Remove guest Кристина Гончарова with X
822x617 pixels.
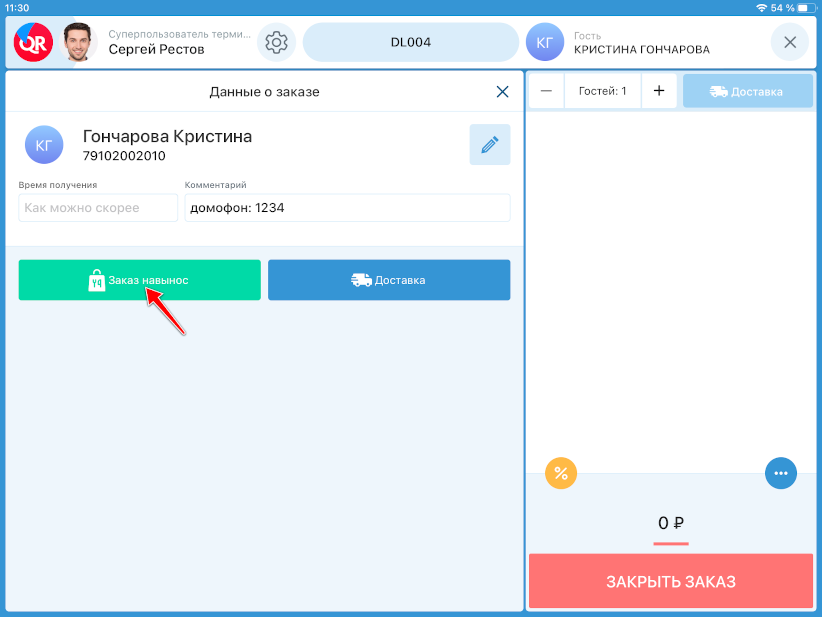pos(790,42)
